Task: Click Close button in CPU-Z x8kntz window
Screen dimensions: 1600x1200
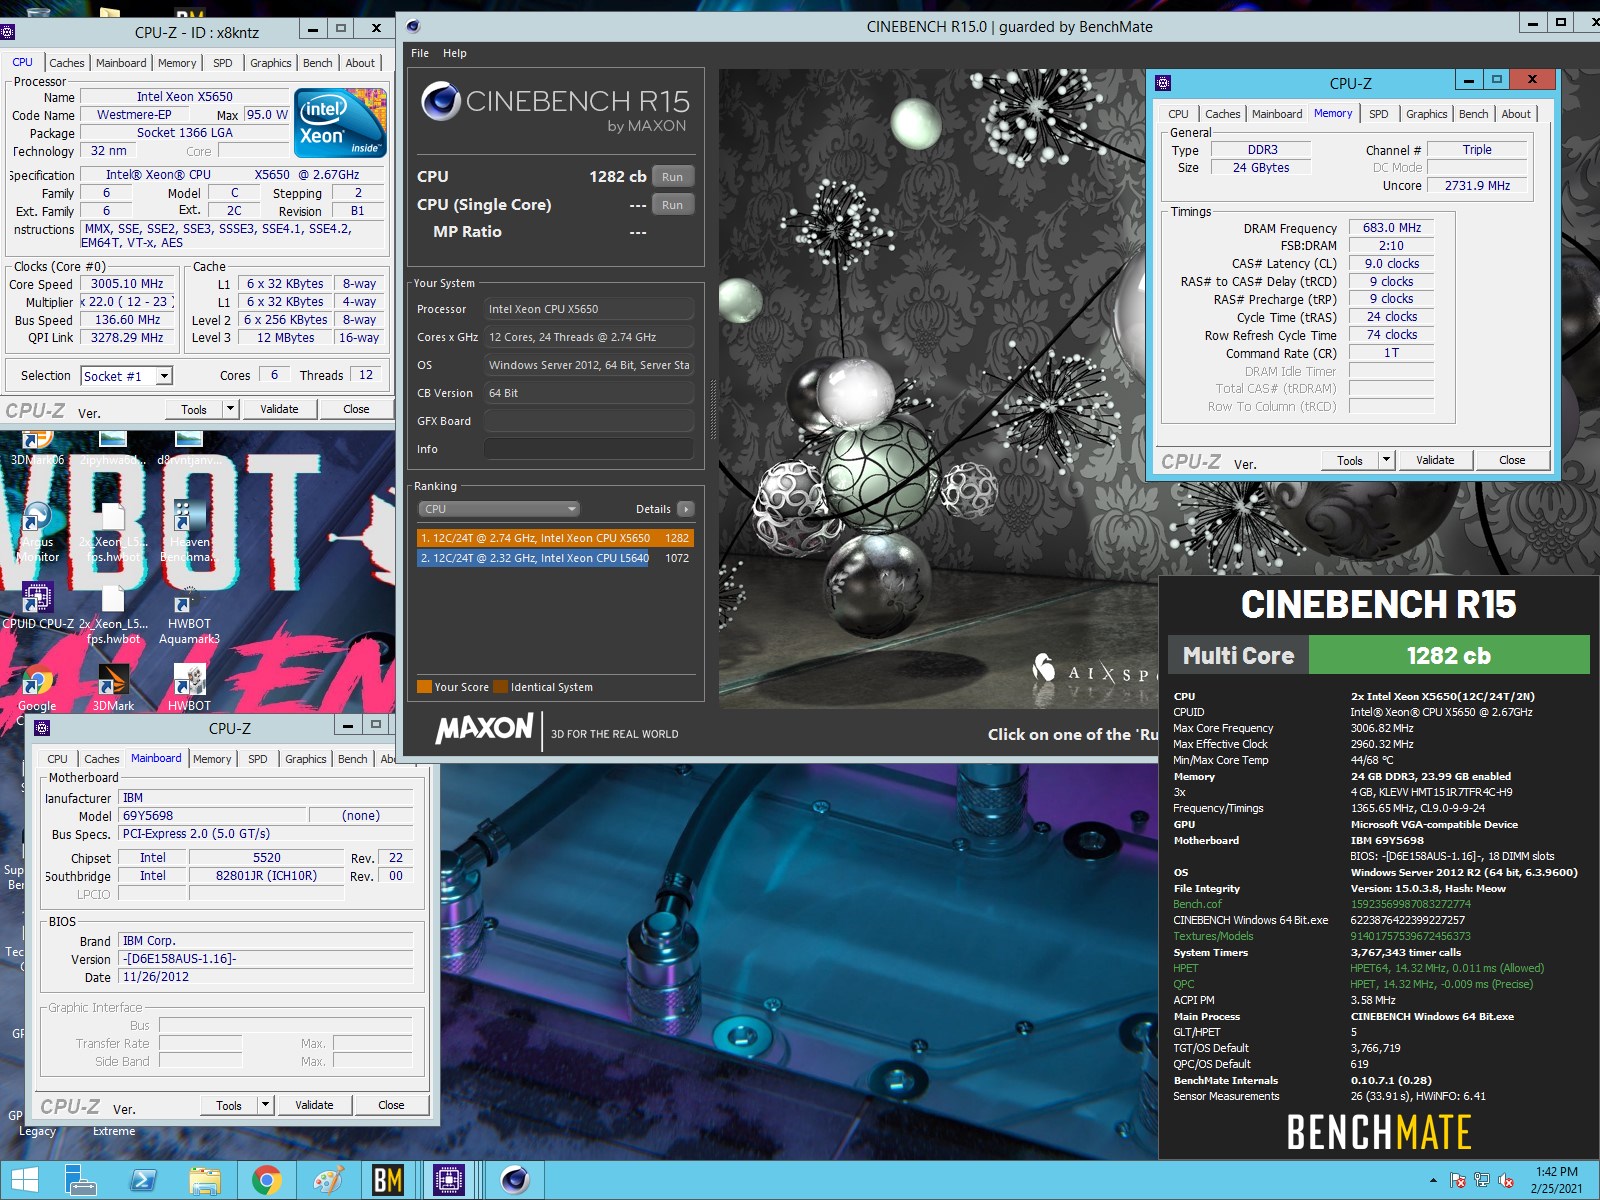Action: coord(356,409)
